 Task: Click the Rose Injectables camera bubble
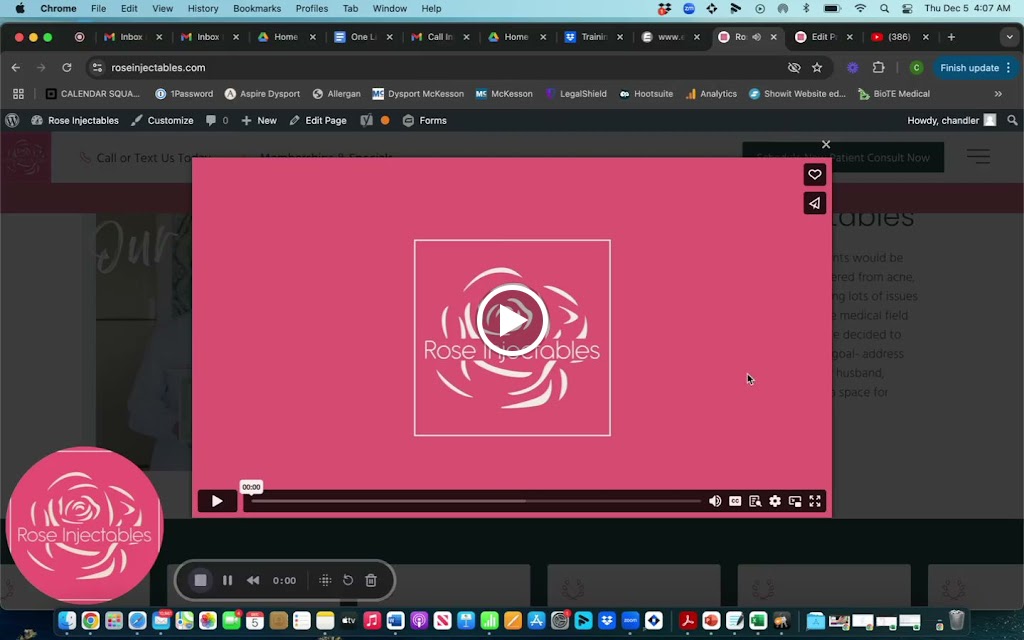click(x=84, y=525)
